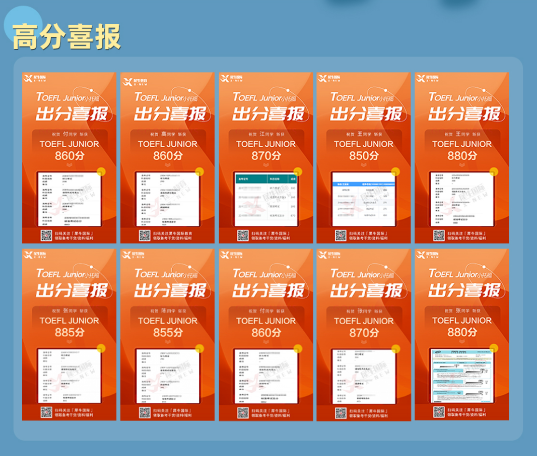Open the 885分 score poster thumbnail
The width and height of the screenshot is (537, 456).
point(69,335)
